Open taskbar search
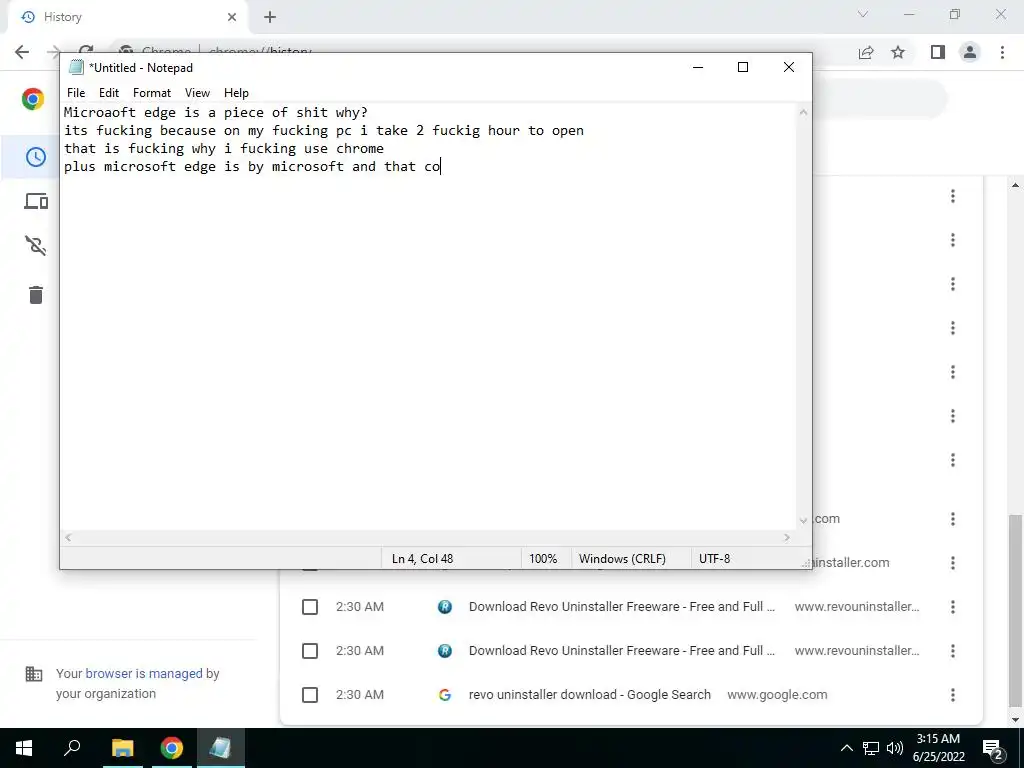 (72, 748)
